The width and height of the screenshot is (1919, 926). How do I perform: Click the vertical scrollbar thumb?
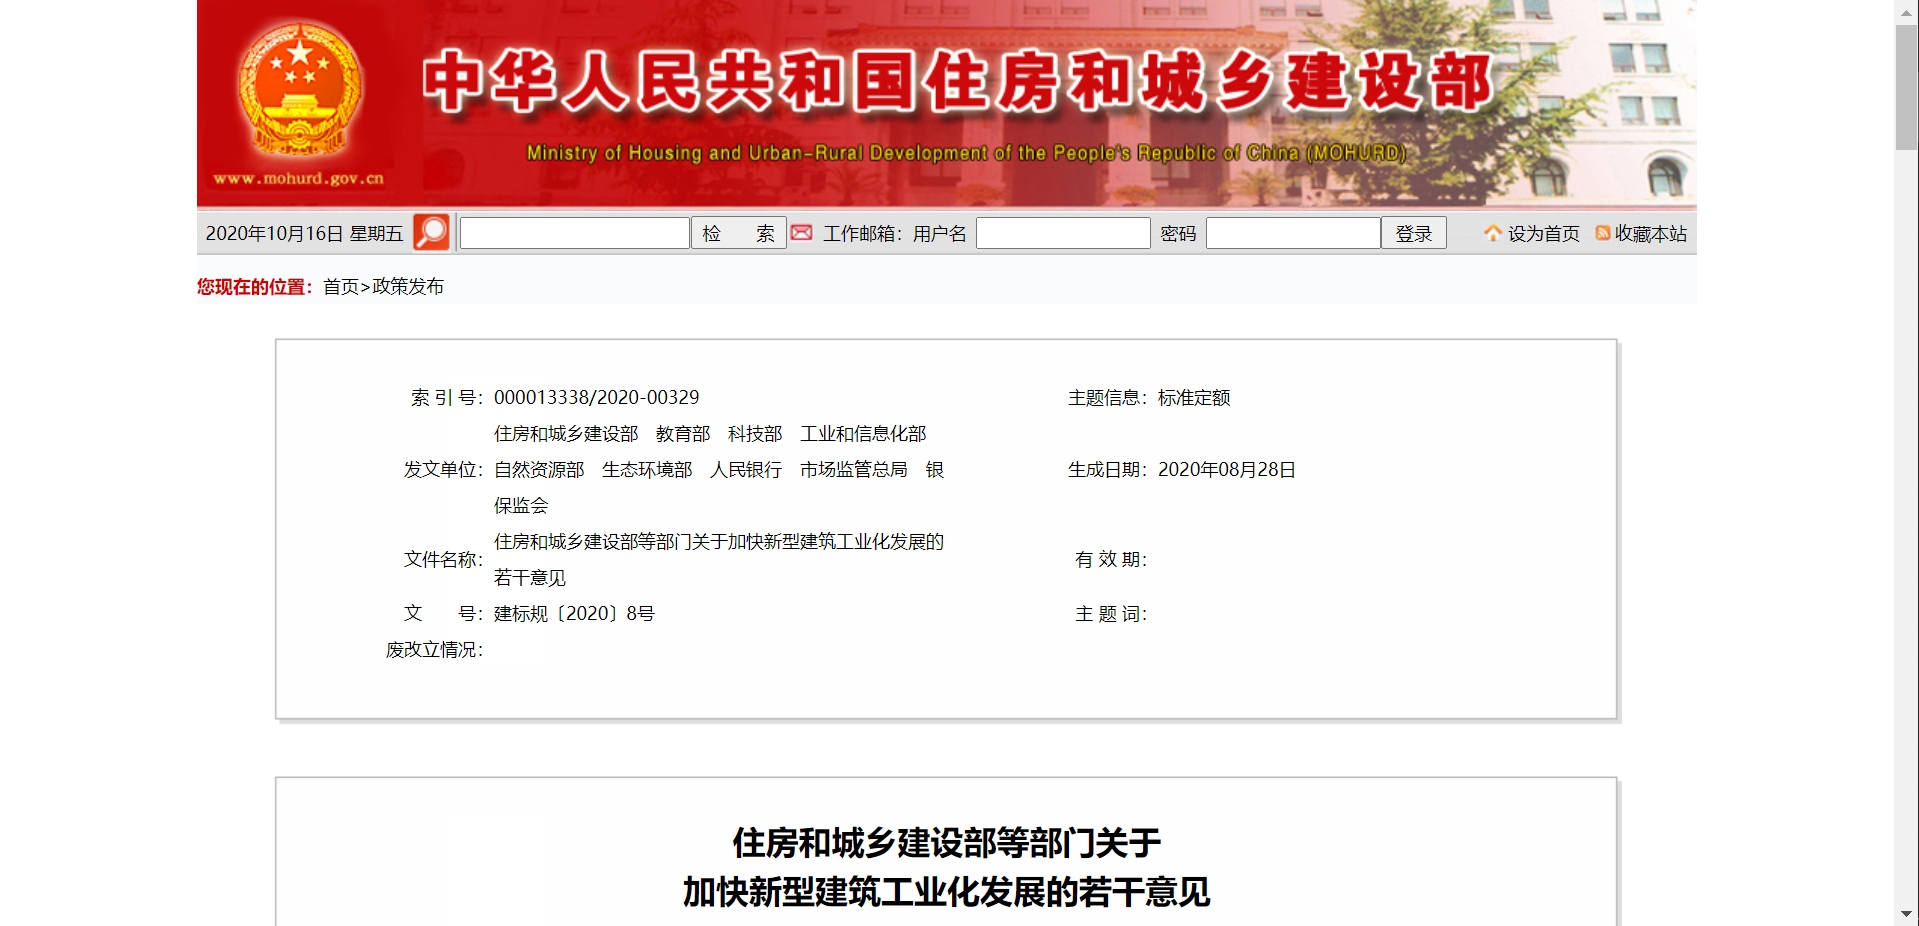pos(1906,87)
